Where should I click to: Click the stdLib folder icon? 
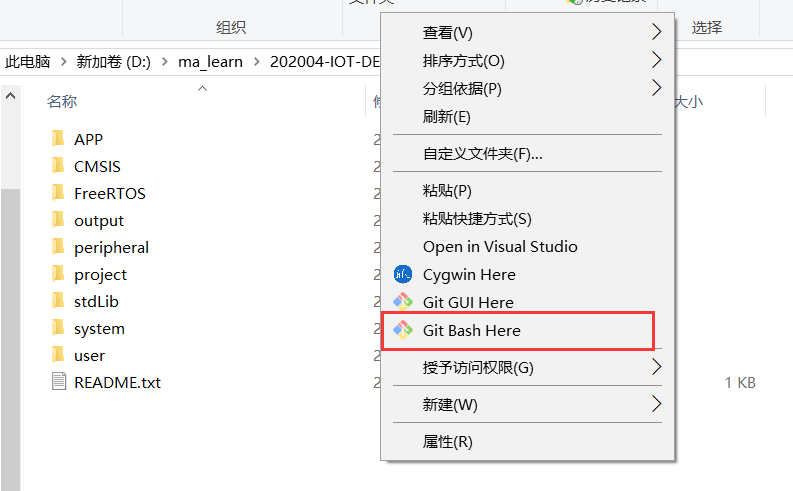pyautogui.click(x=58, y=301)
